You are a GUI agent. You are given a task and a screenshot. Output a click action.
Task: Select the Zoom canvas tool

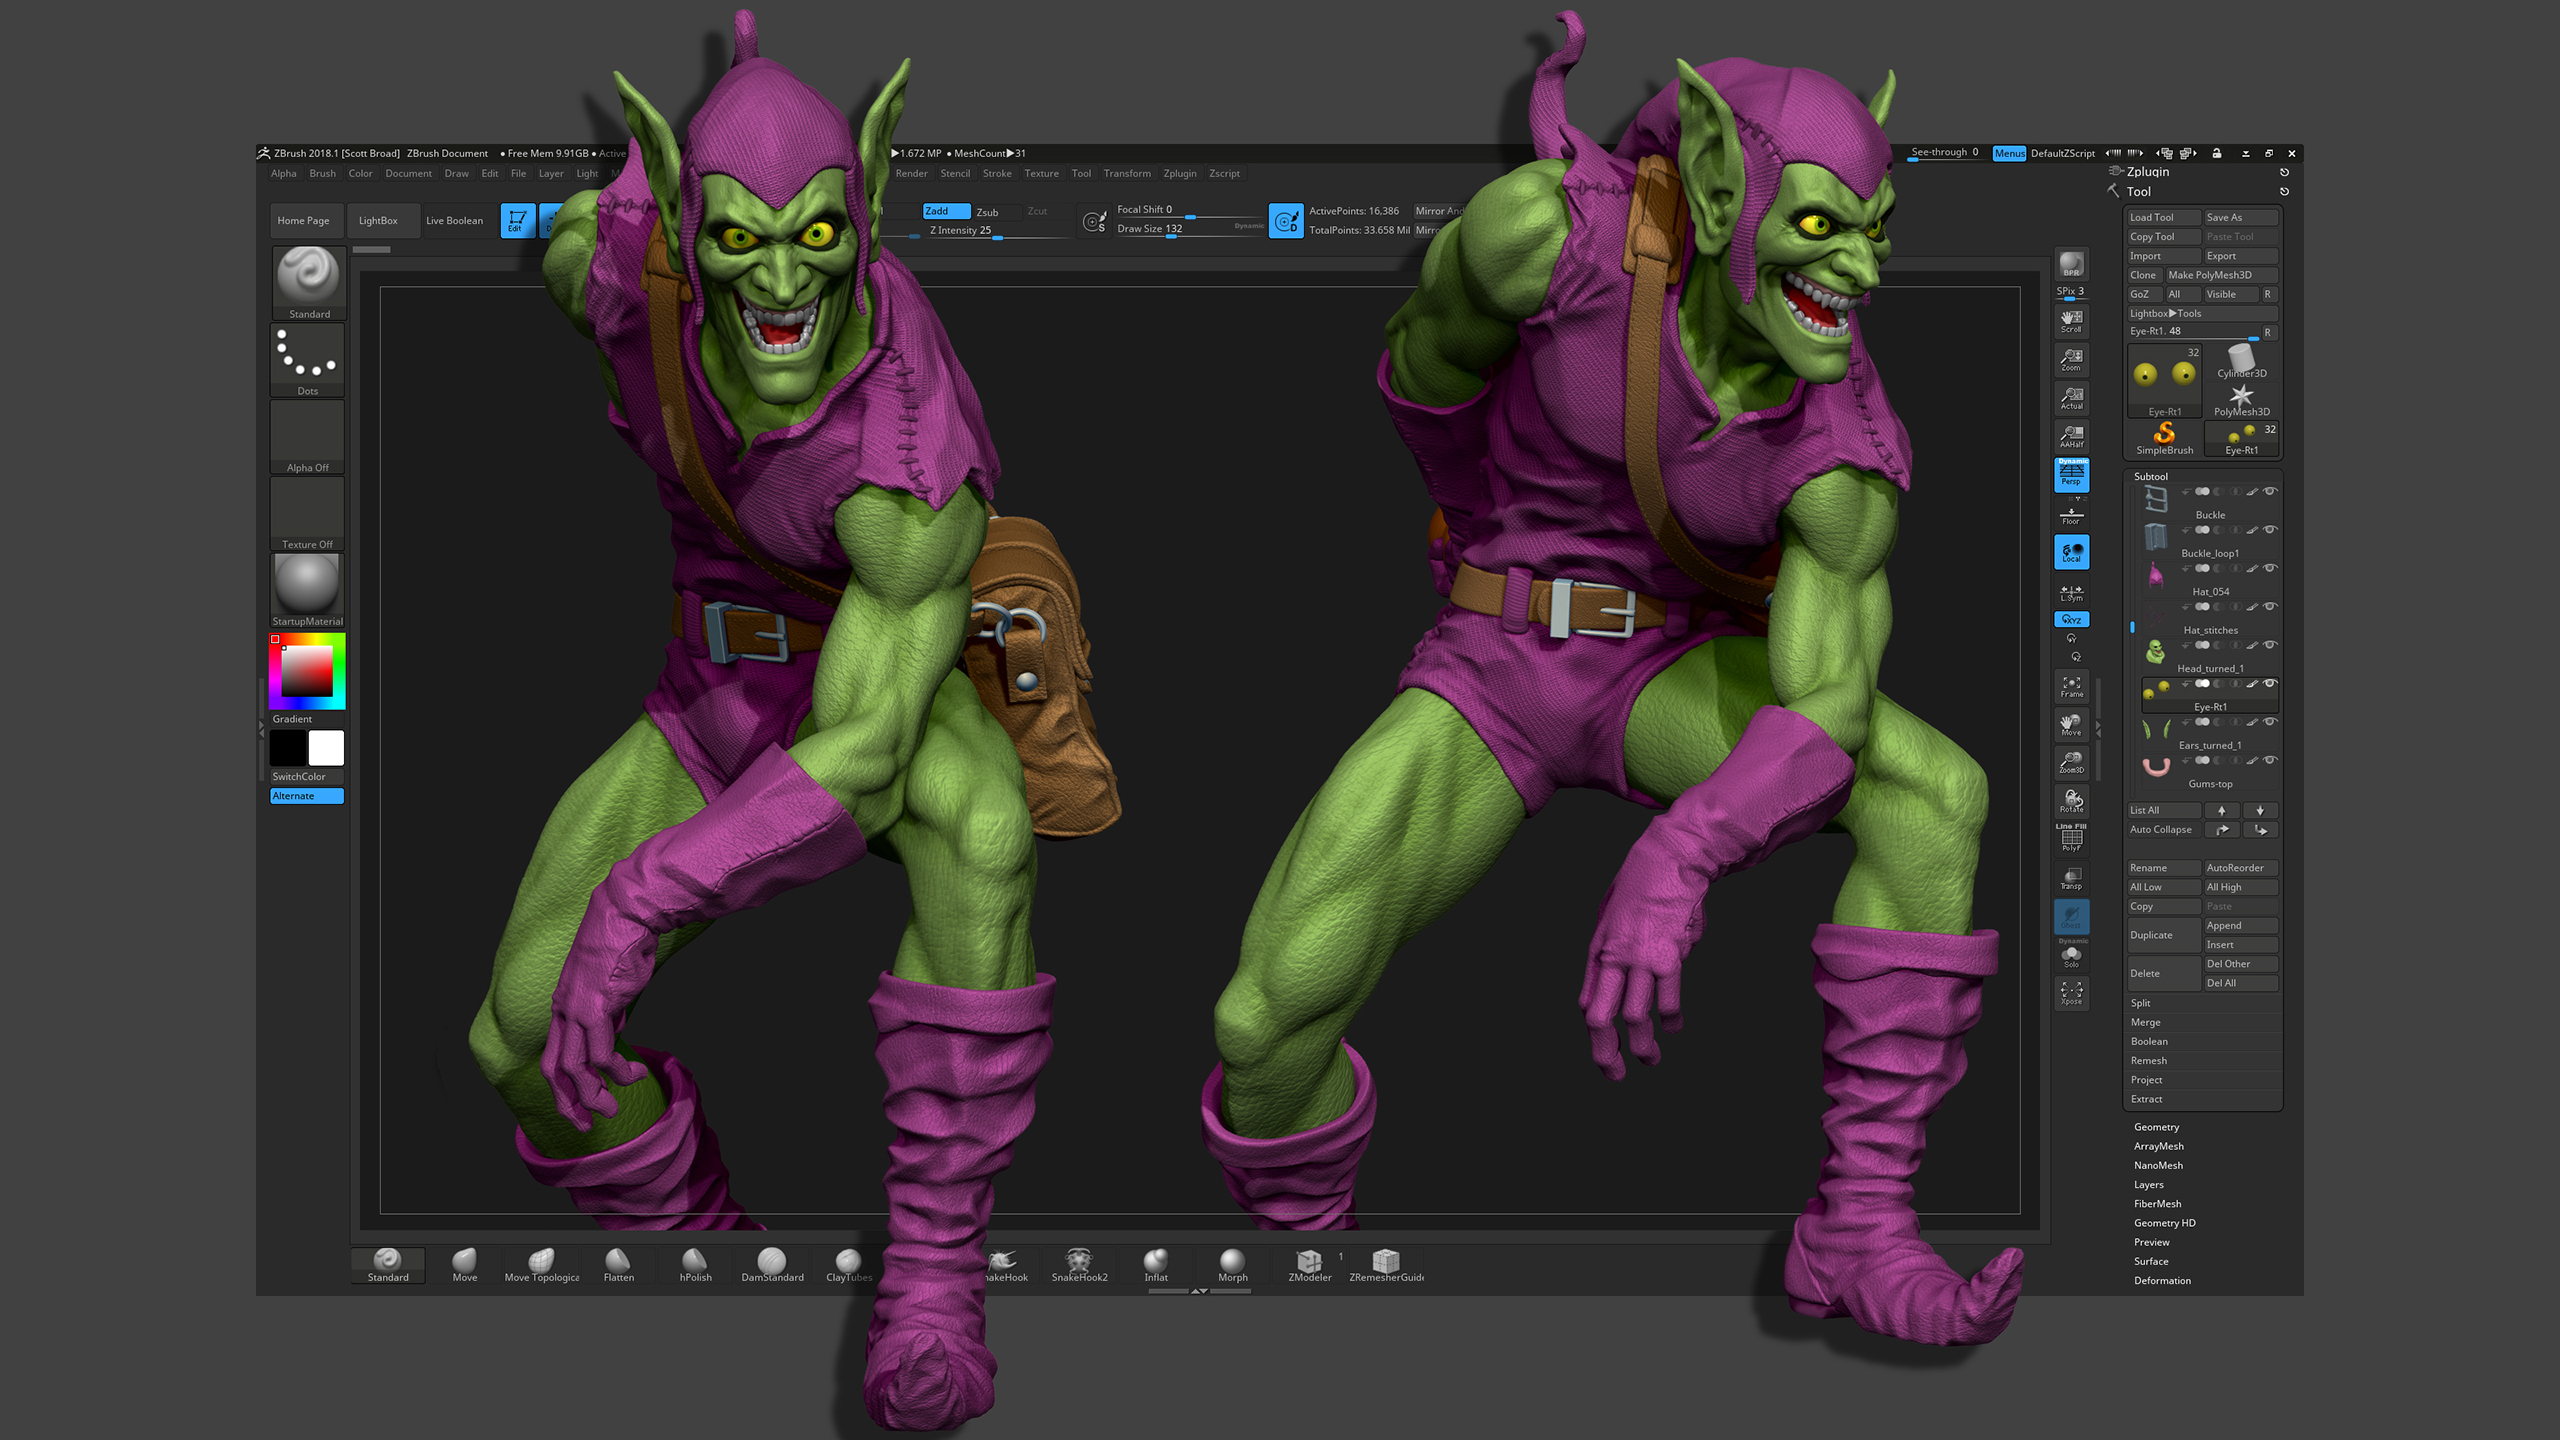2071,359
